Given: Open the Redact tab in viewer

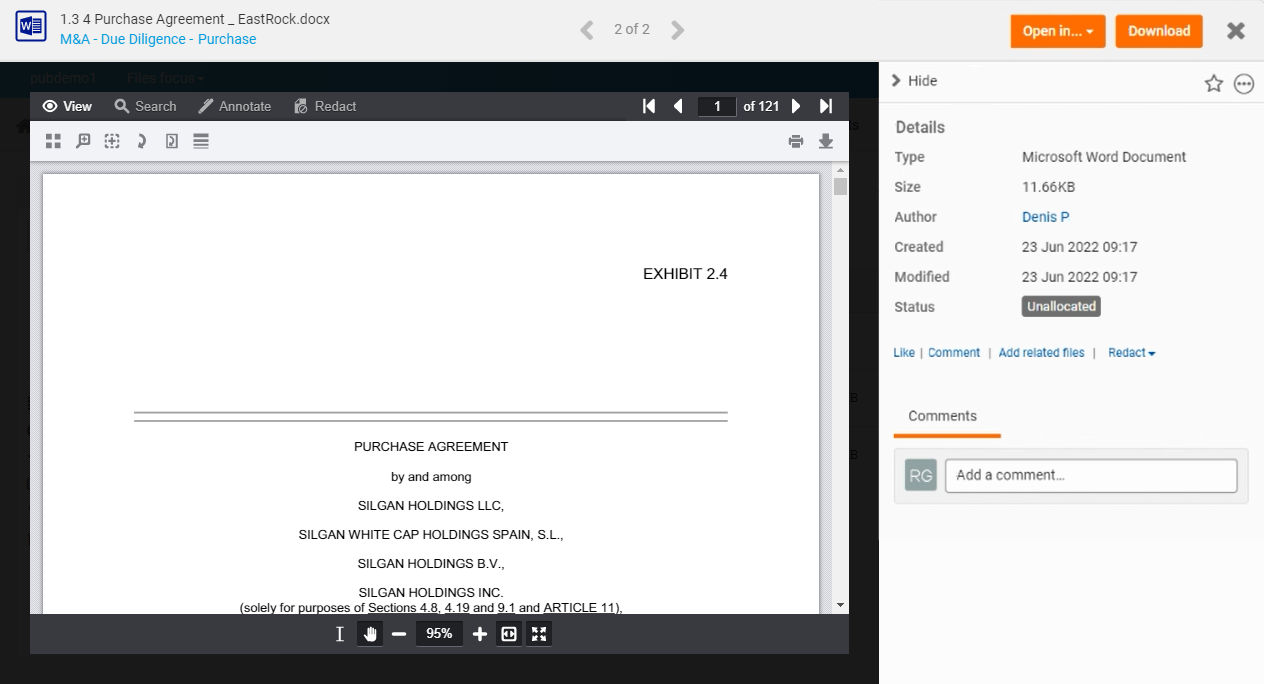Looking at the screenshot, I should [325, 106].
